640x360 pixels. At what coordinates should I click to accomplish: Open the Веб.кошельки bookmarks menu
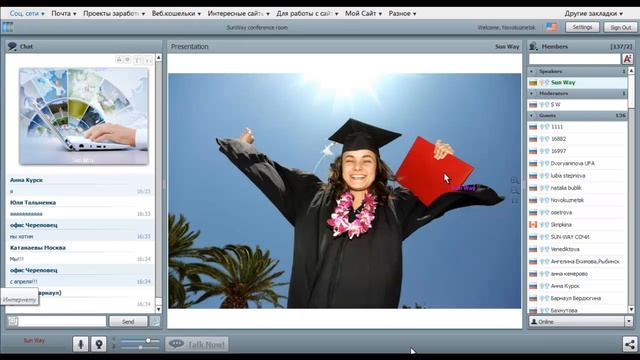tap(176, 13)
